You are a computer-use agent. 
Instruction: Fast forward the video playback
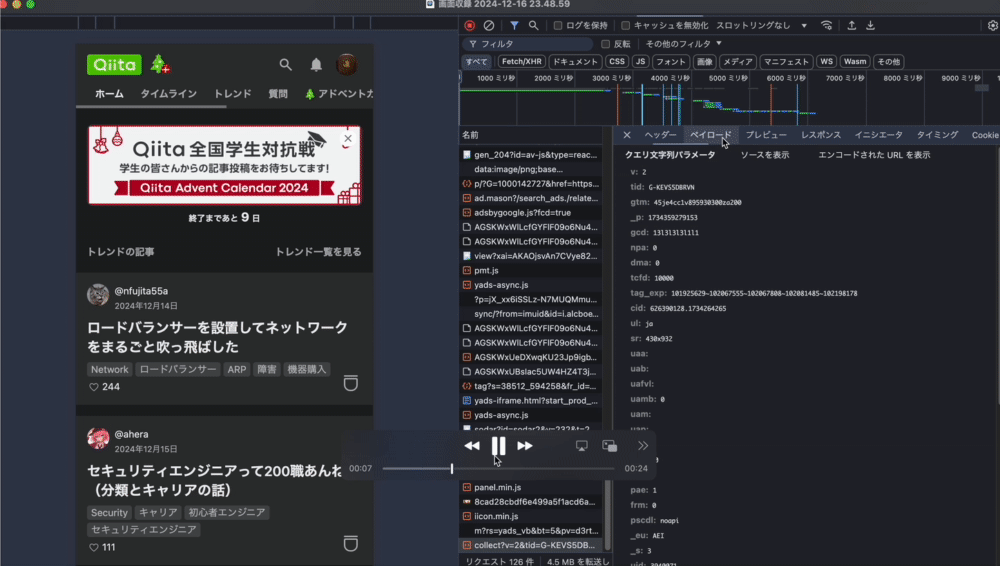524,446
